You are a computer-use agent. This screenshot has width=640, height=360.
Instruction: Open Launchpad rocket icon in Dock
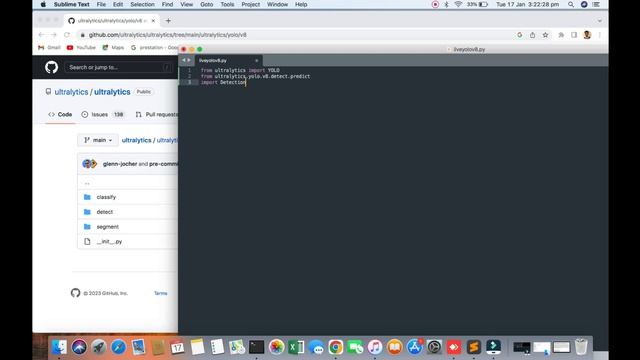click(98, 347)
